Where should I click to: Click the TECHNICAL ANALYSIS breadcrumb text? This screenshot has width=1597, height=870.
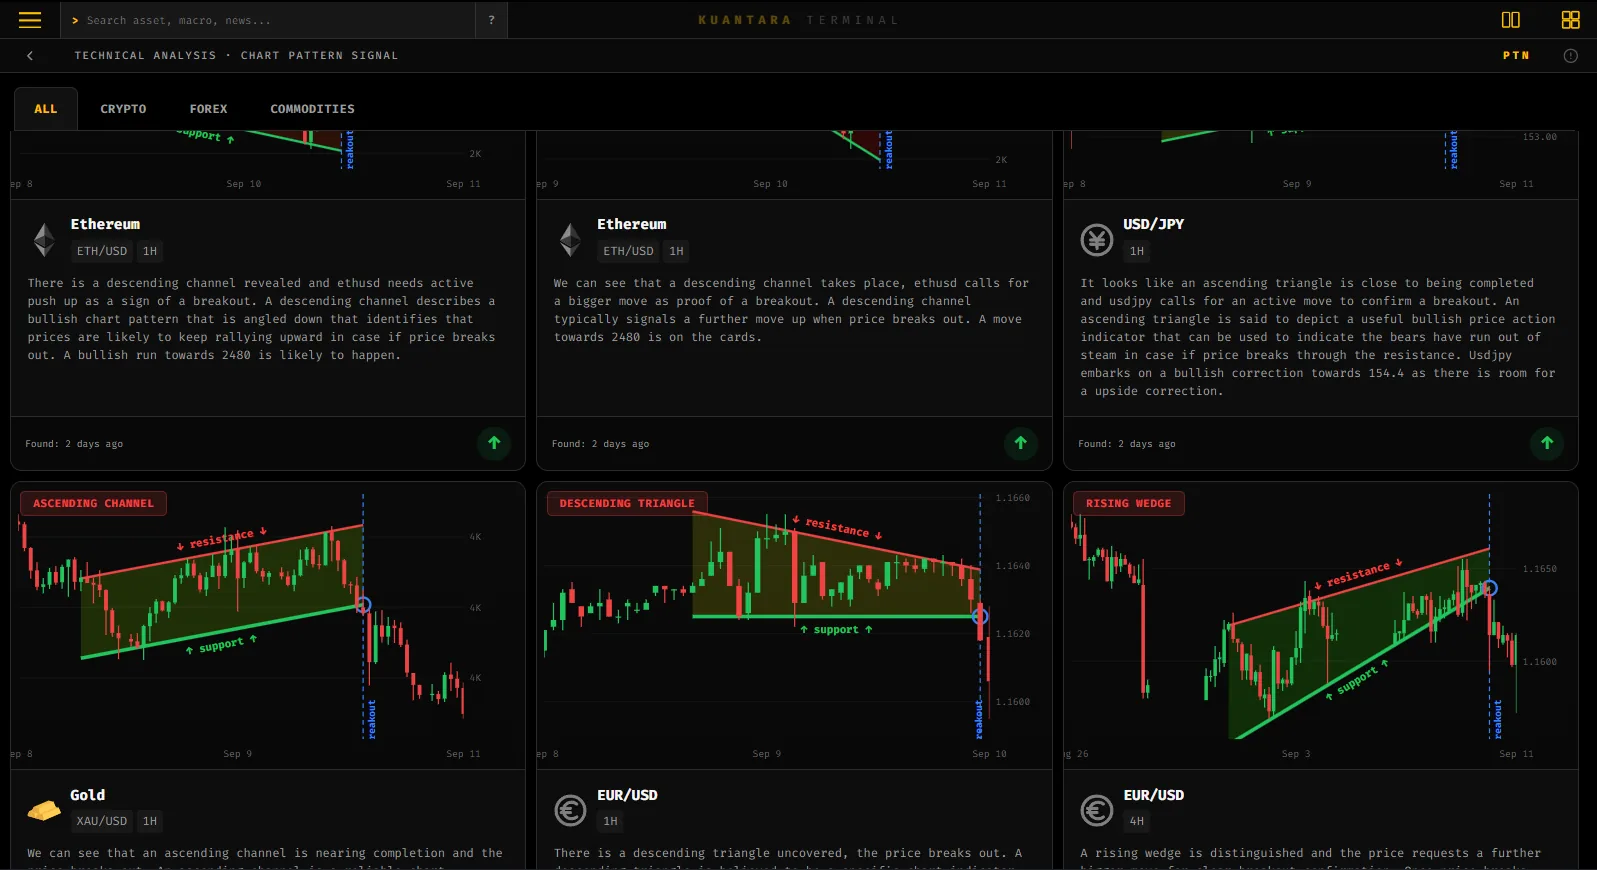[x=145, y=56]
